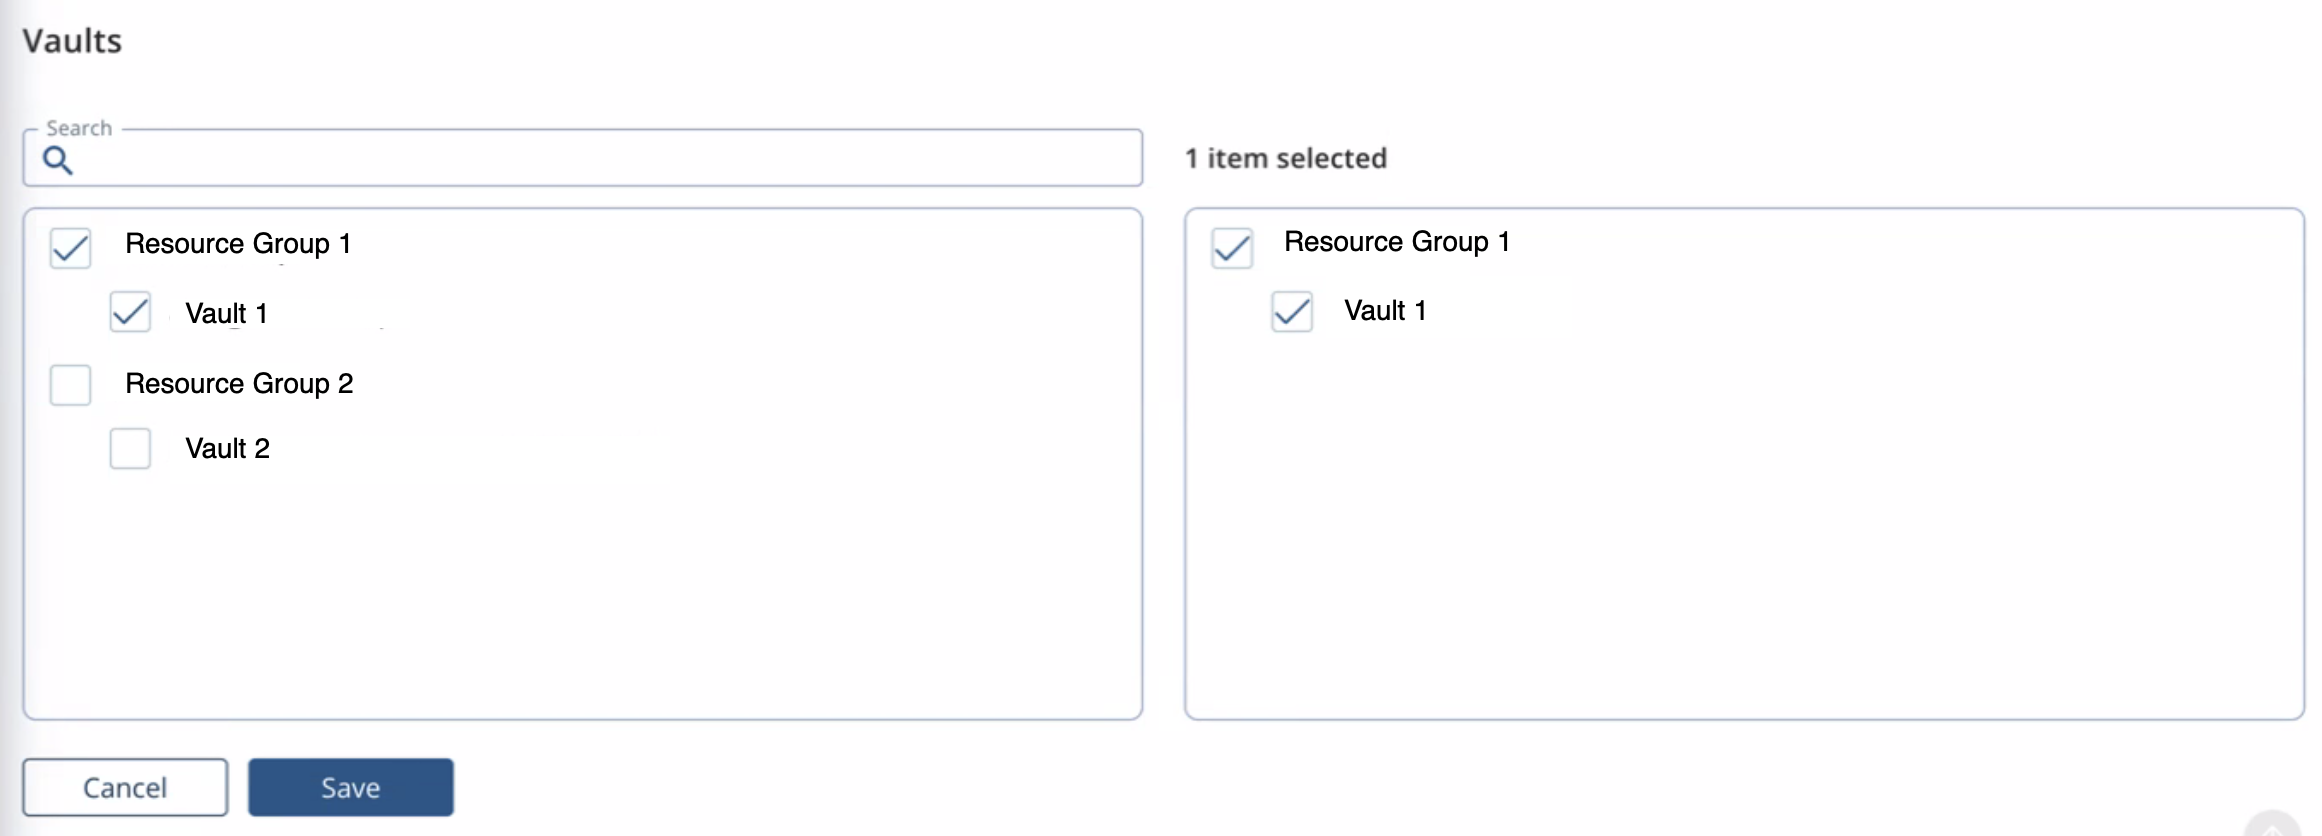Select the Resource Group 1 label in left panel

pos(238,243)
